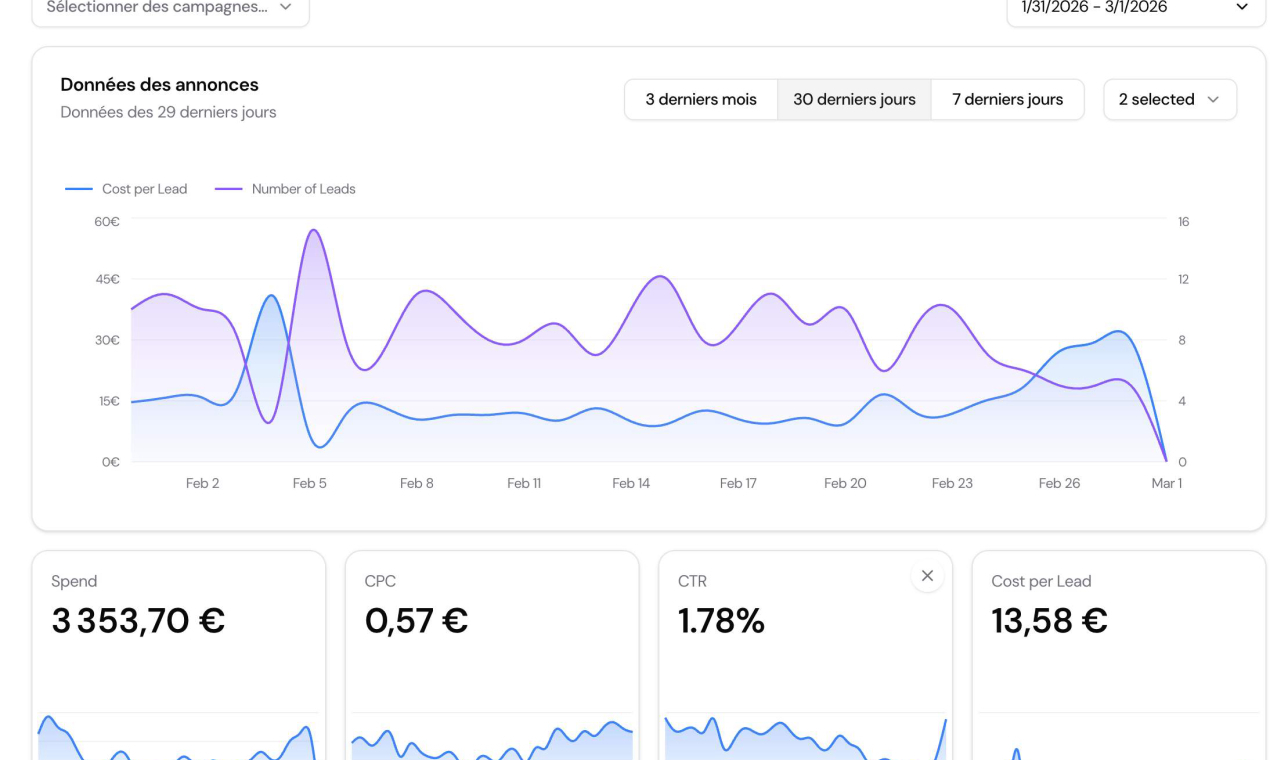The height and width of the screenshot is (760, 1270).
Task: Open the Cost per Lead card 13,58 €
Action: (1049, 621)
